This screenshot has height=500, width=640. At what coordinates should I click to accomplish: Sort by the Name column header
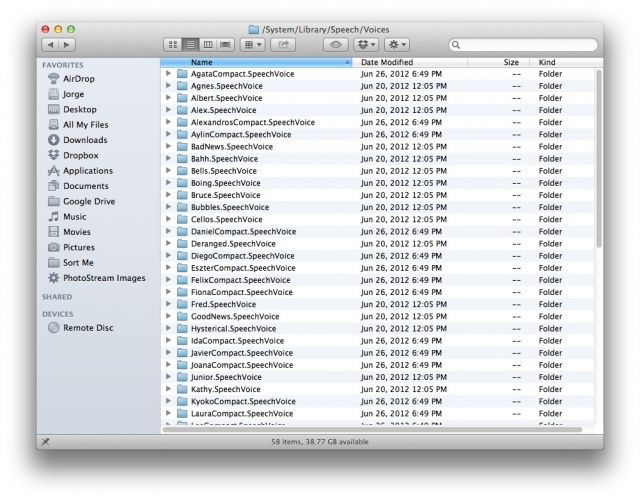(256, 62)
